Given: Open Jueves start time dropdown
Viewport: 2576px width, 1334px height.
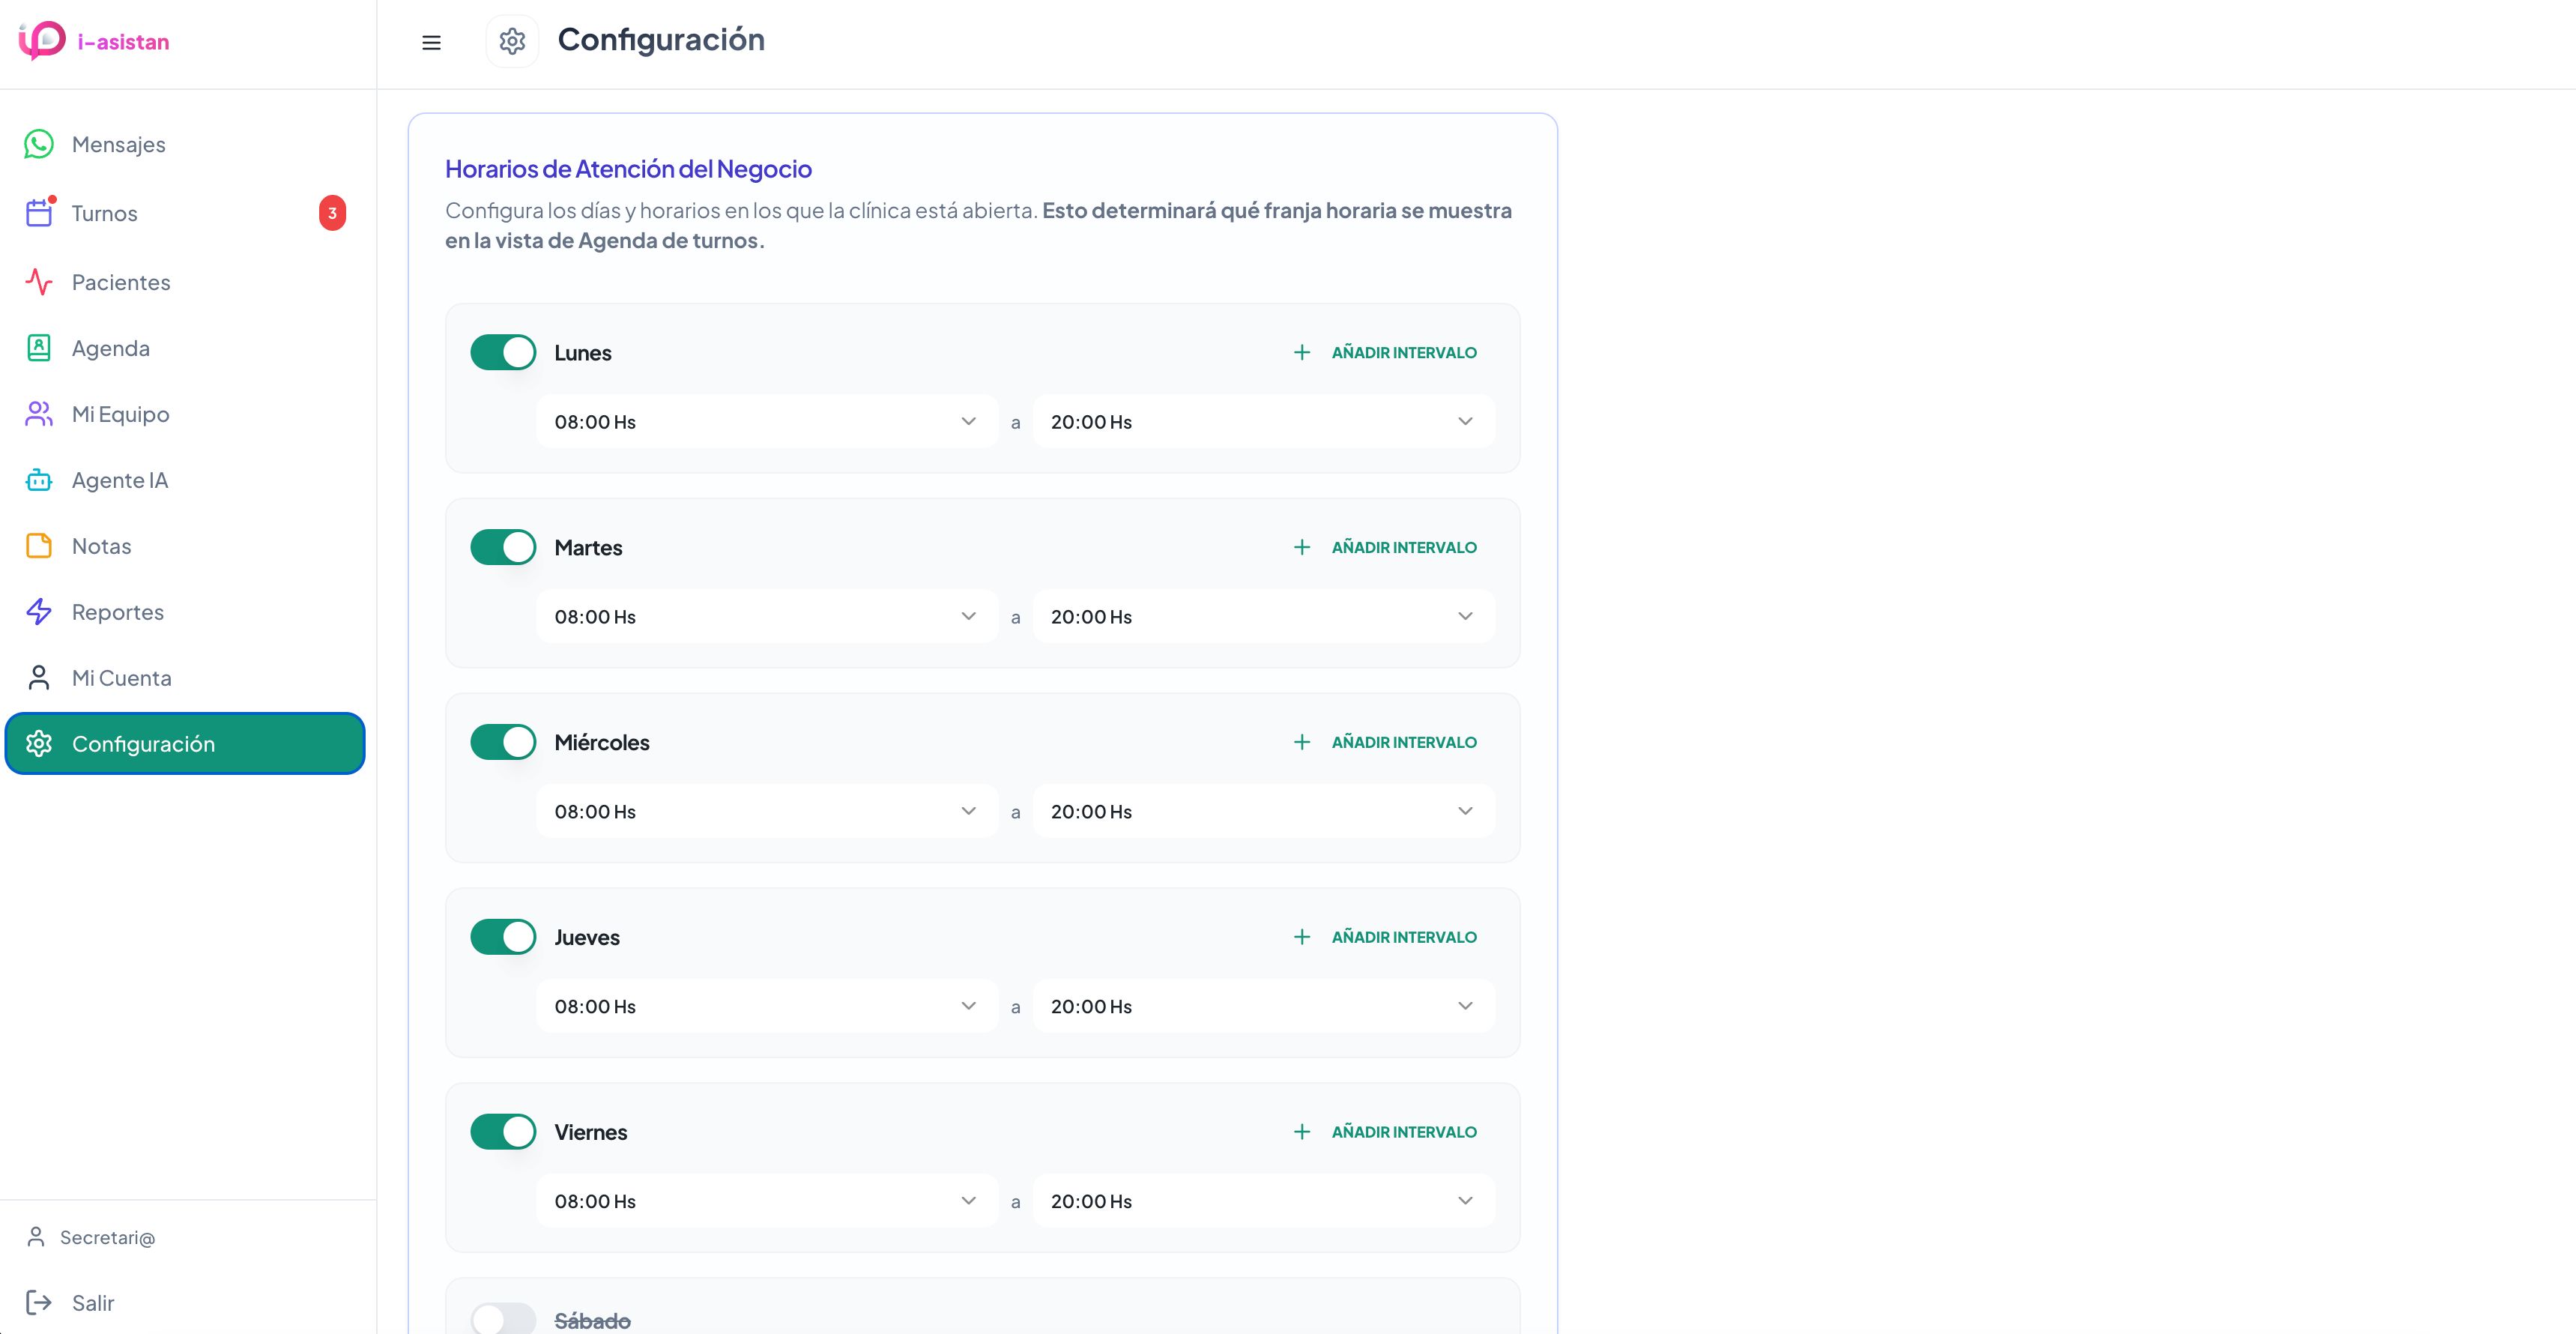Looking at the screenshot, I should point(767,1006).
